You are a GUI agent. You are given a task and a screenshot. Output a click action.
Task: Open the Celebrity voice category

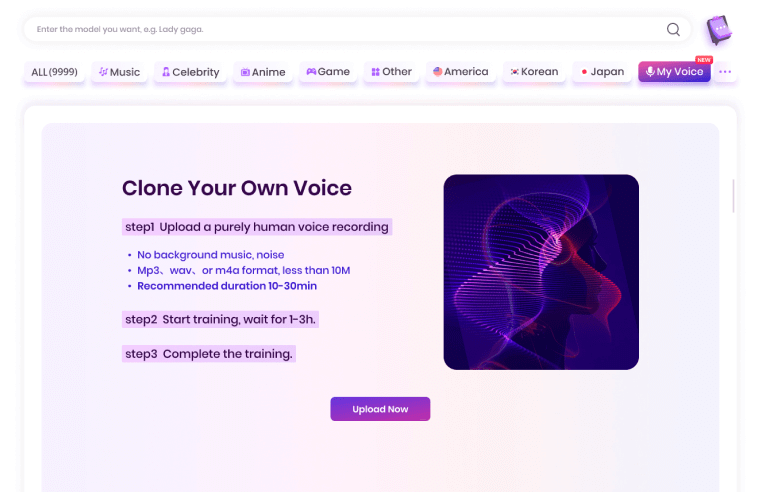coord(190,72)
